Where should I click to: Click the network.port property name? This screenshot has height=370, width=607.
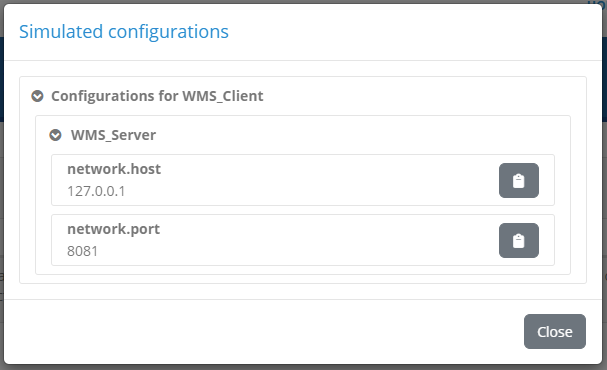[113, 229]
